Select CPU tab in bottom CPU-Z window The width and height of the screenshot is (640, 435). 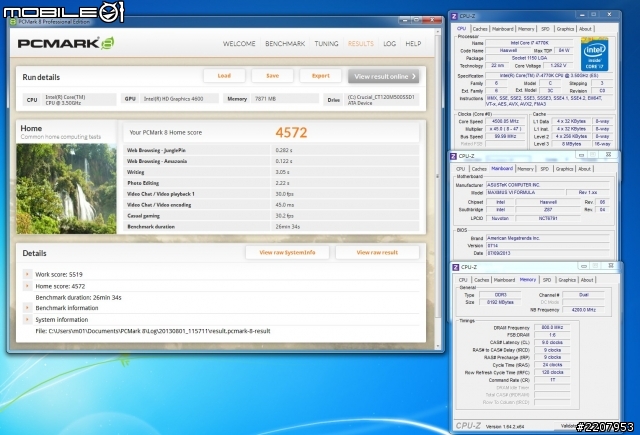pos(463,280)
